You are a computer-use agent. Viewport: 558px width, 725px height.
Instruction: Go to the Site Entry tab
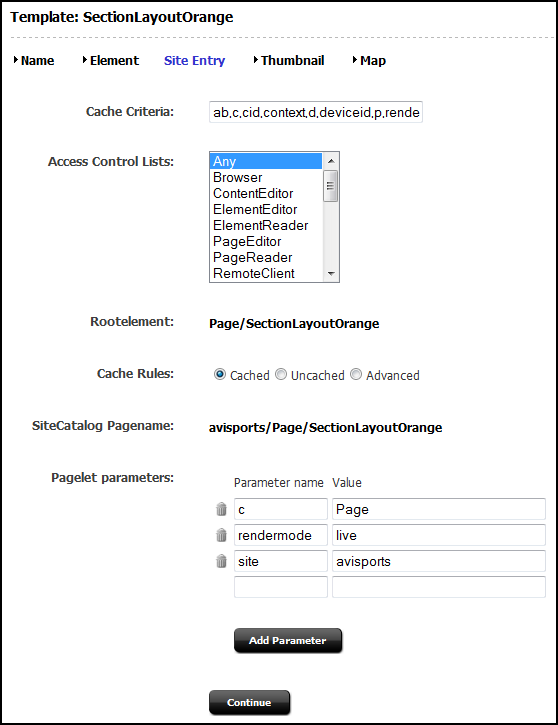coord(194,61)
